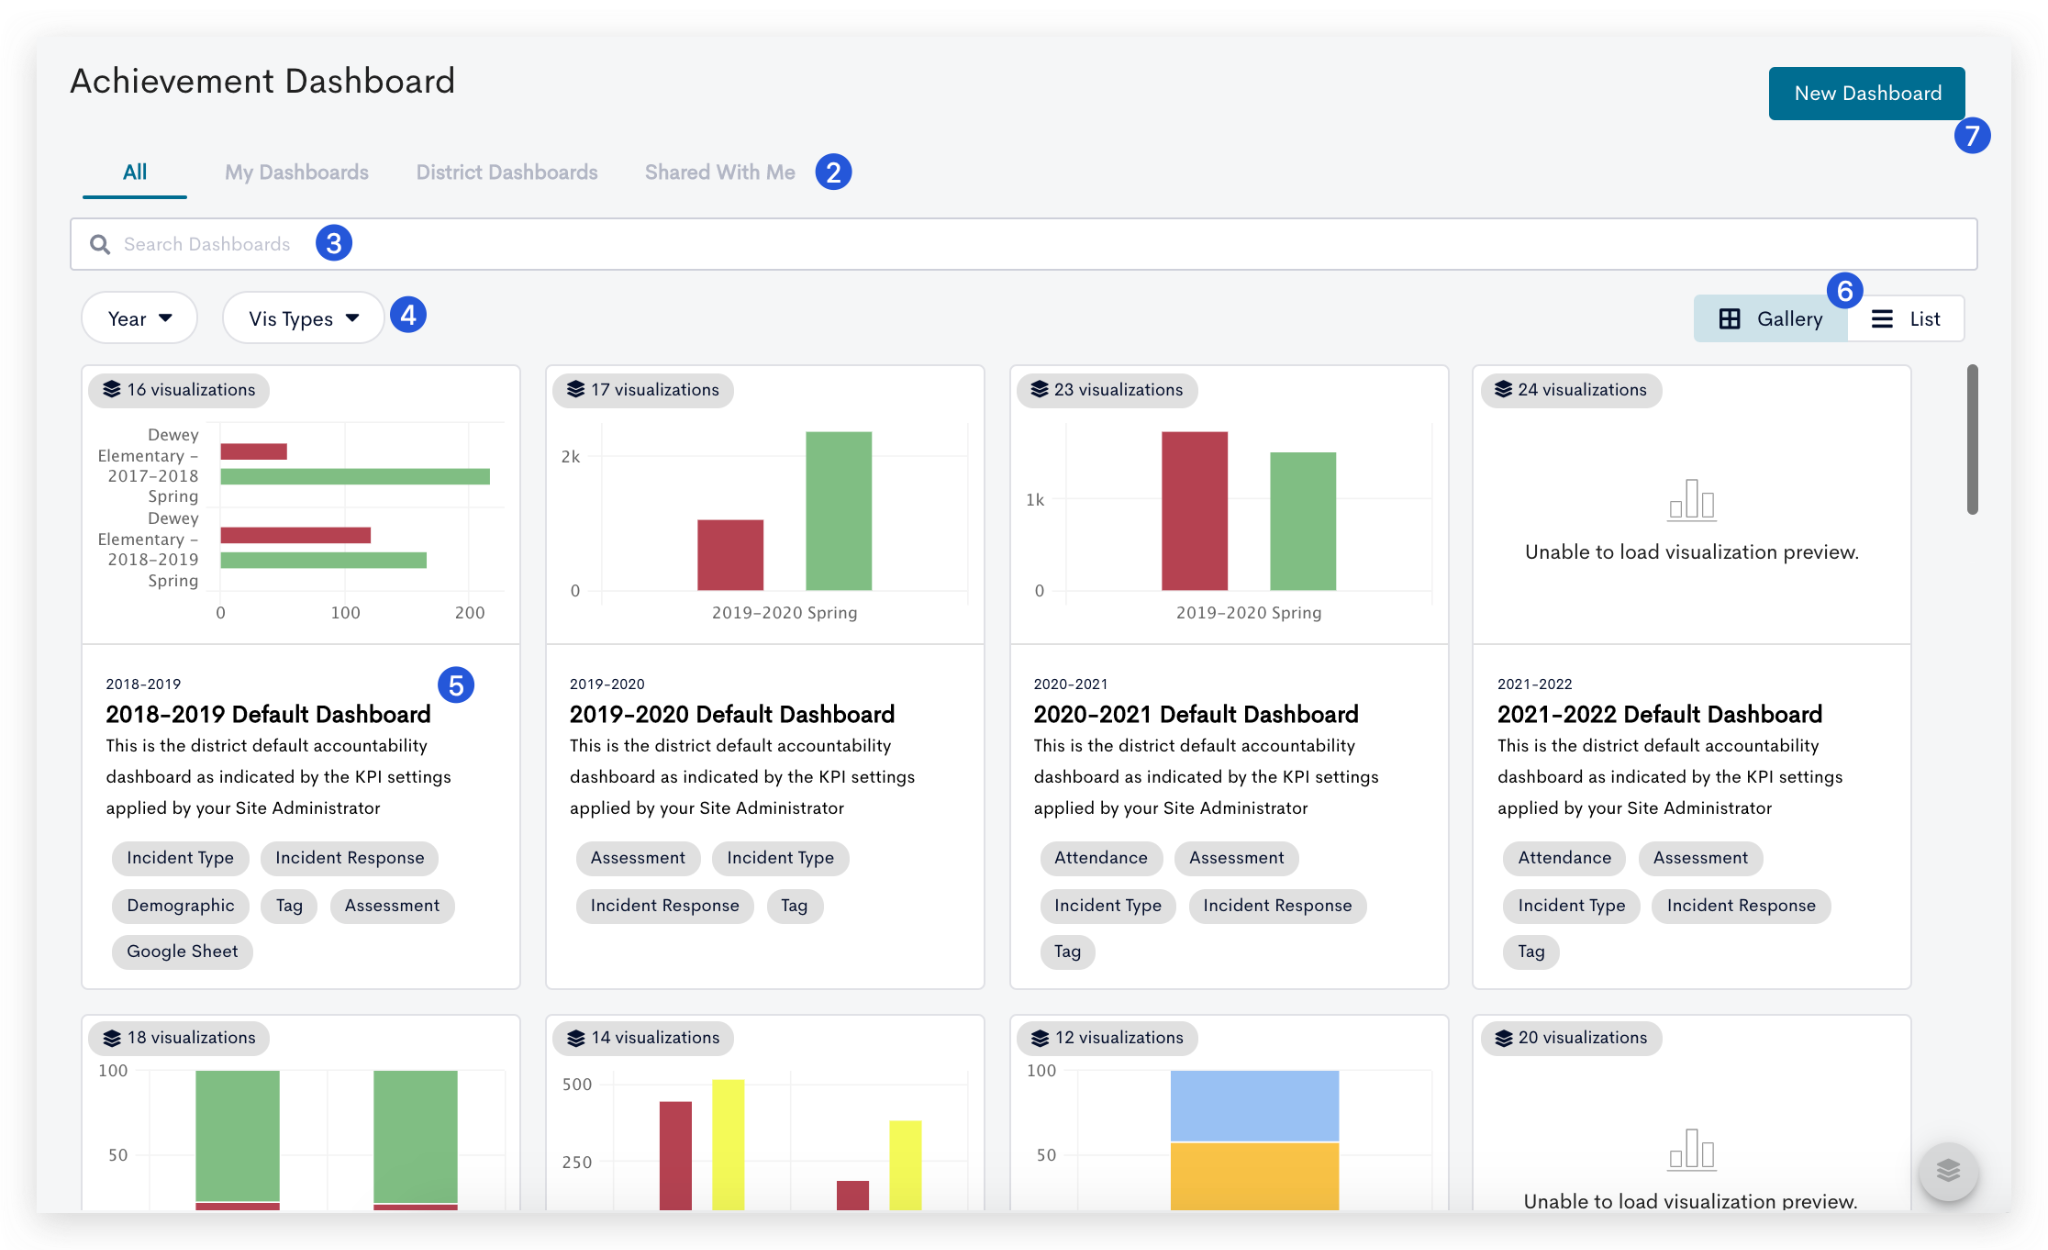Select the All tab
The width and height of the screenshot is (2048, 1250).
pos(135,172)
